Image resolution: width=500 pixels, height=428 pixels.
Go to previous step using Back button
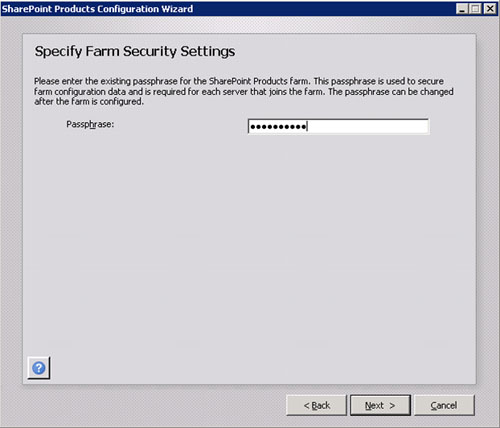(x=317, y=405)
